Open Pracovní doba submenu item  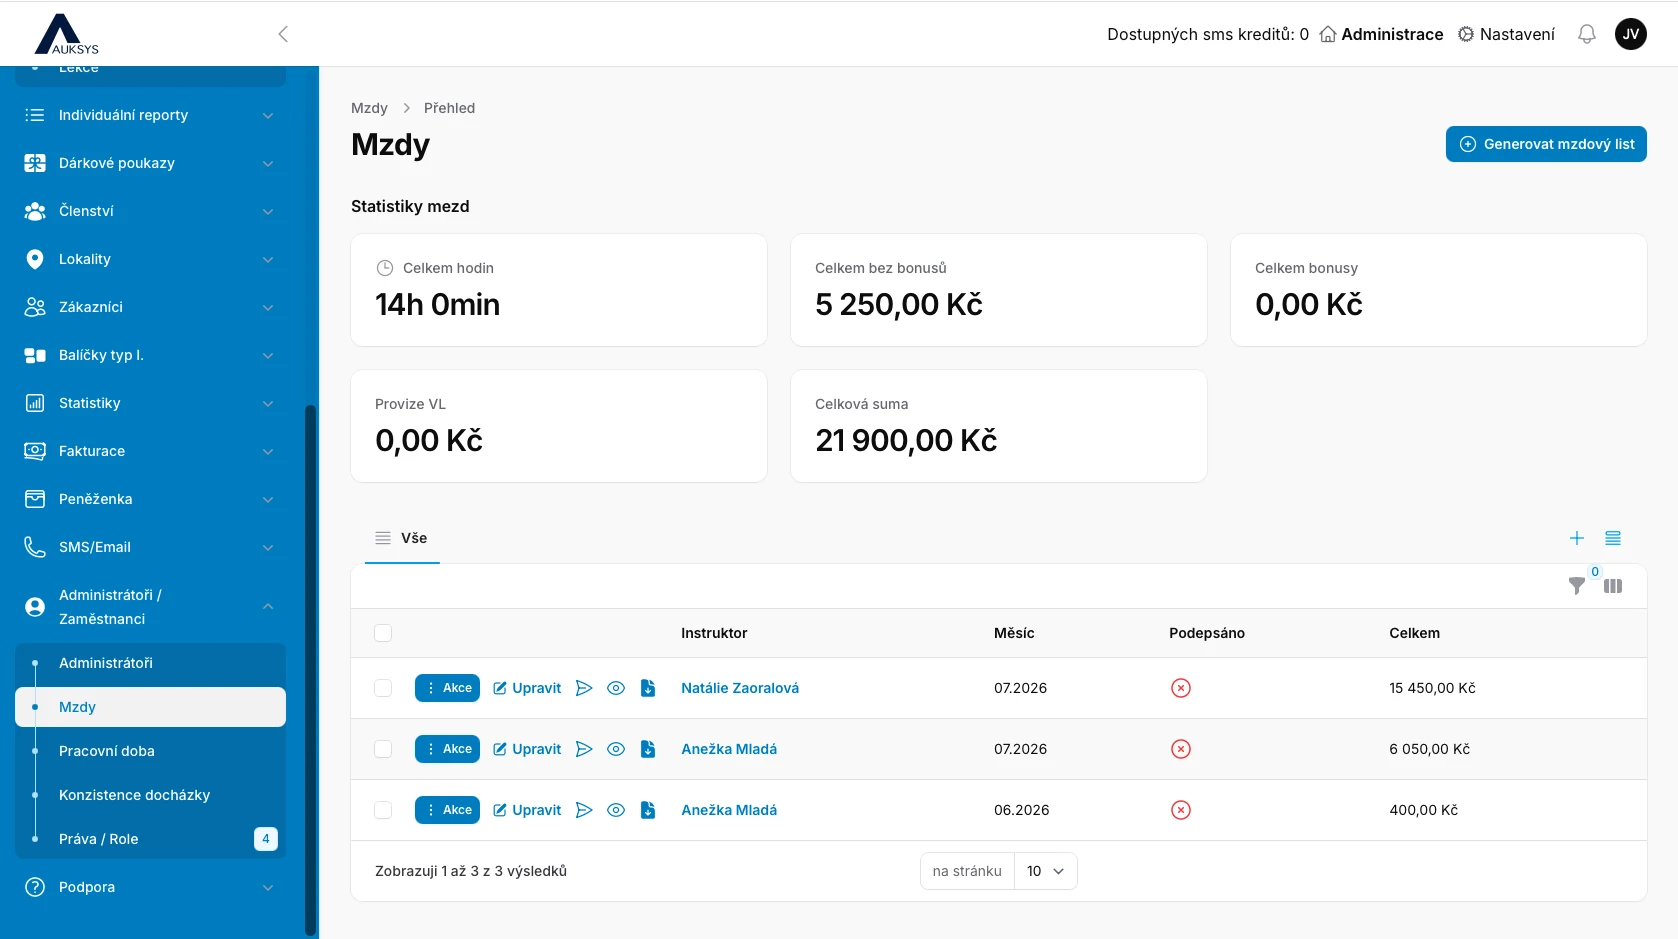(150, 751)
